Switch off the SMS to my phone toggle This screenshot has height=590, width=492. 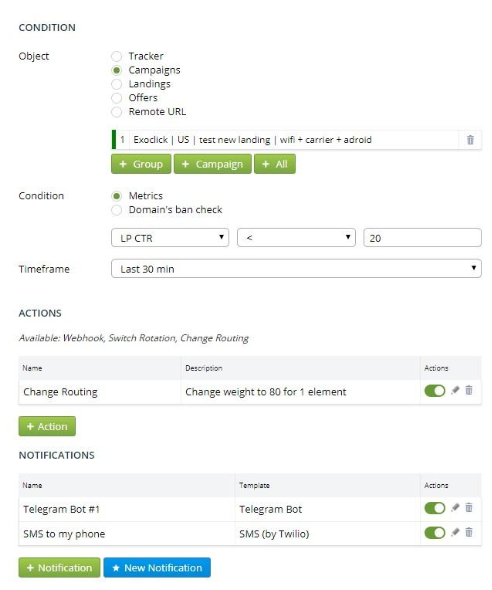tap(435, 533)
